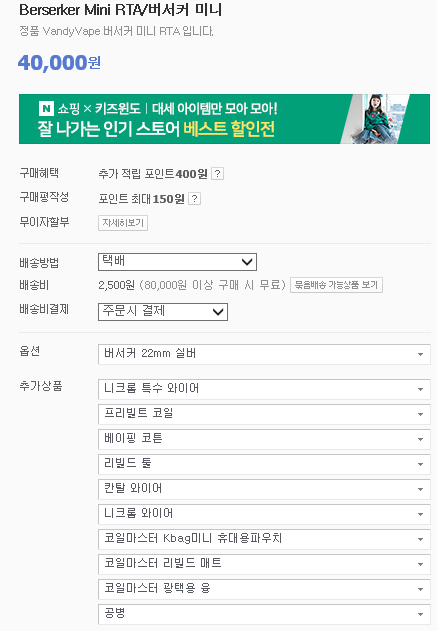437x631 pixels.
Task: Click the green N shopping logo in banner
Action: pyautogui.click(x=46, y=108)
